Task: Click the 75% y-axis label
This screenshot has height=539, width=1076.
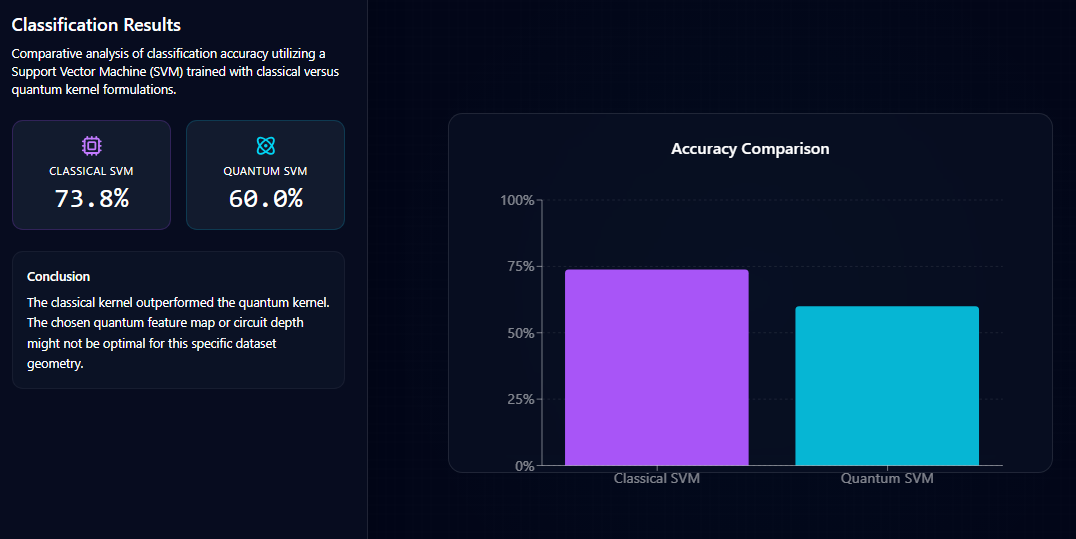Action: tap(520, 266)
